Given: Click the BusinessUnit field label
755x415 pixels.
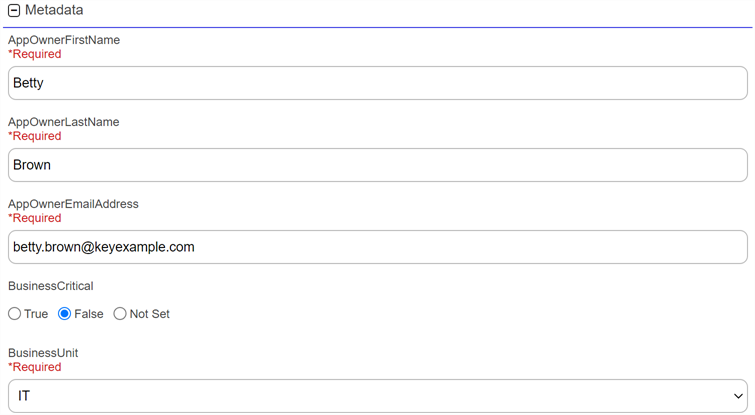Looking at the screenshot, I should tap(43, 353).
